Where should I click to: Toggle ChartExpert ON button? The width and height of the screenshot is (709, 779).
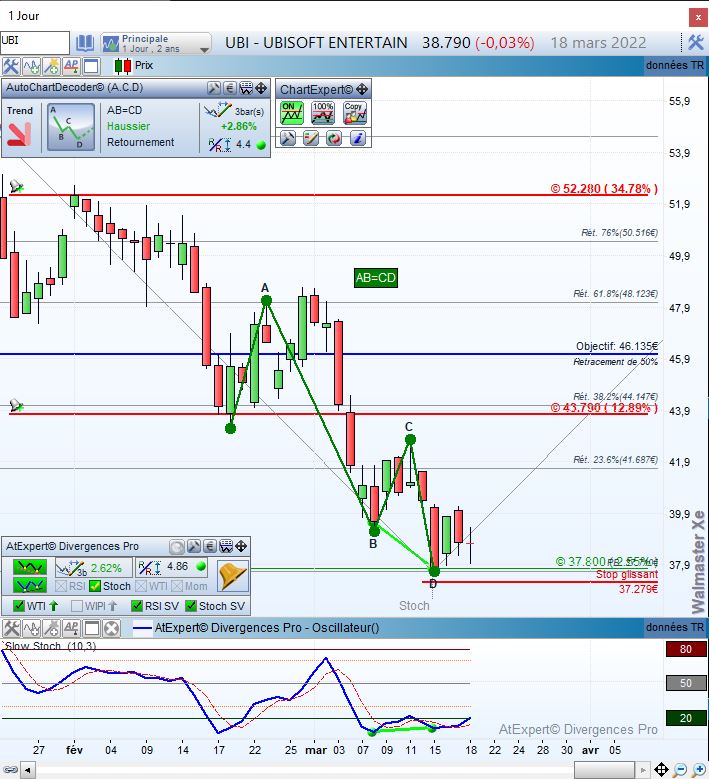(x=291, y=113)
